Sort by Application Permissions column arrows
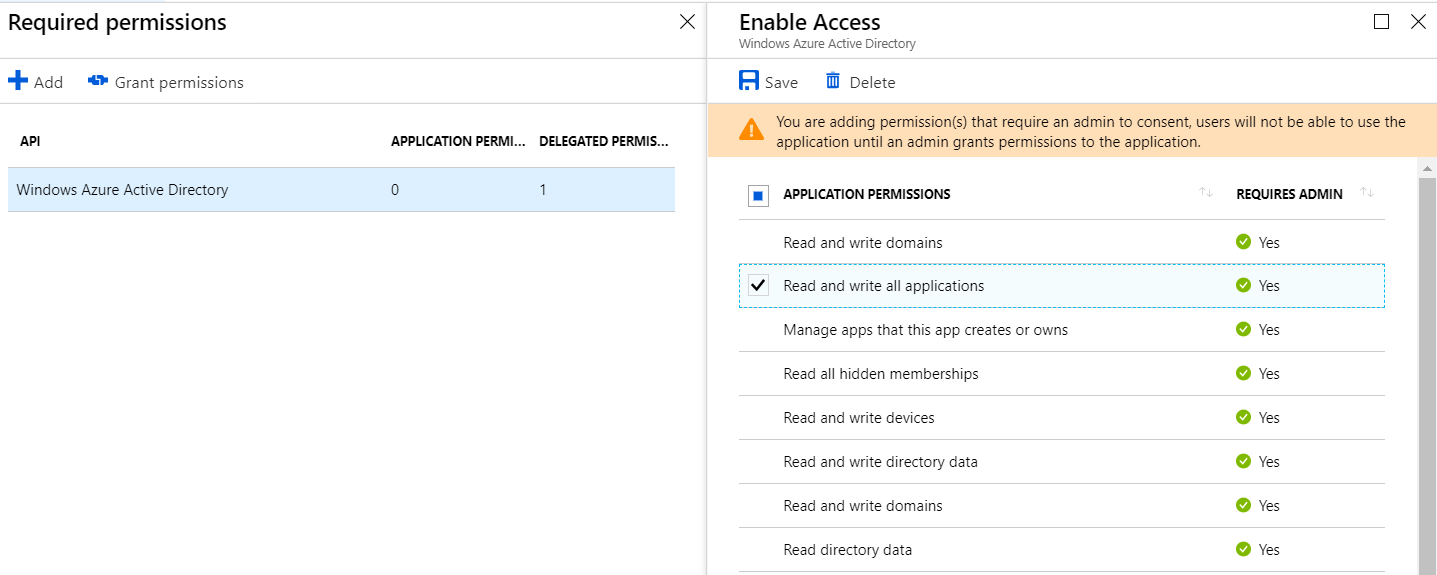Screen dimensions: 1437x575 [x=1206, y=193]
